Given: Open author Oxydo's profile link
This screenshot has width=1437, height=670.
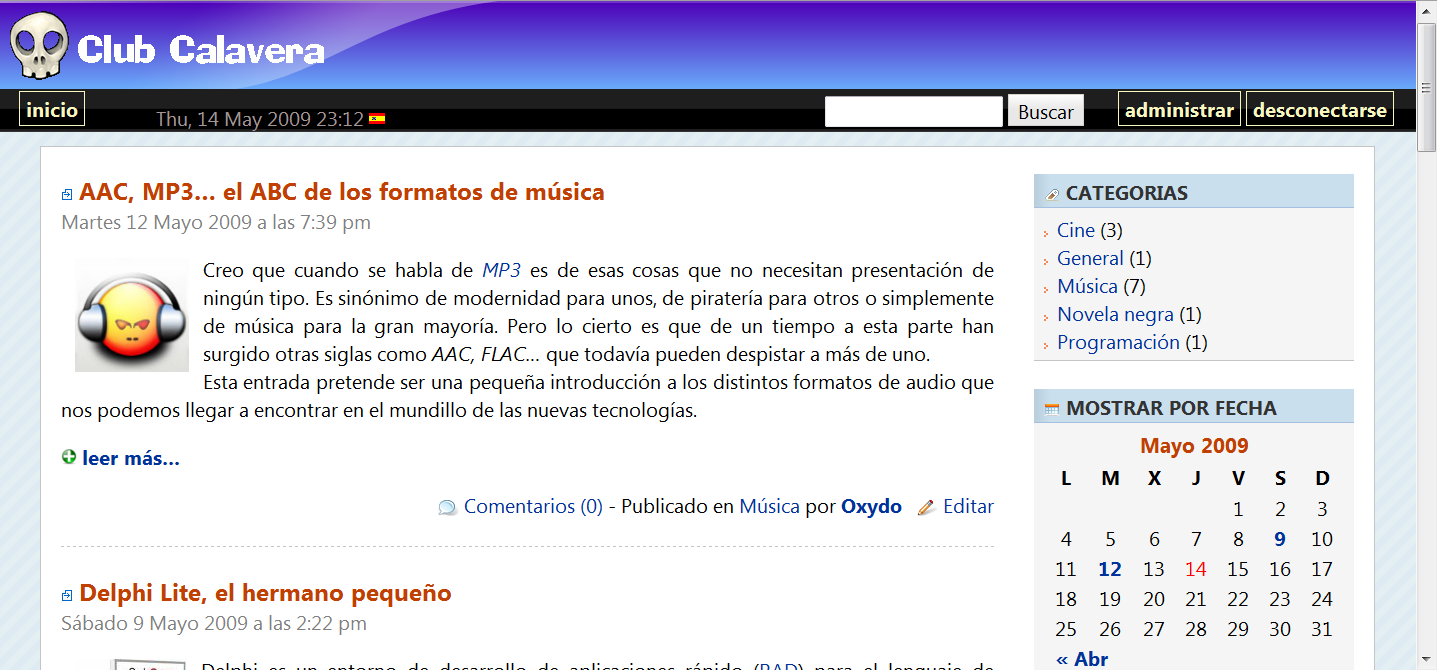Looking at the screenshot, I should coord(871,507).
